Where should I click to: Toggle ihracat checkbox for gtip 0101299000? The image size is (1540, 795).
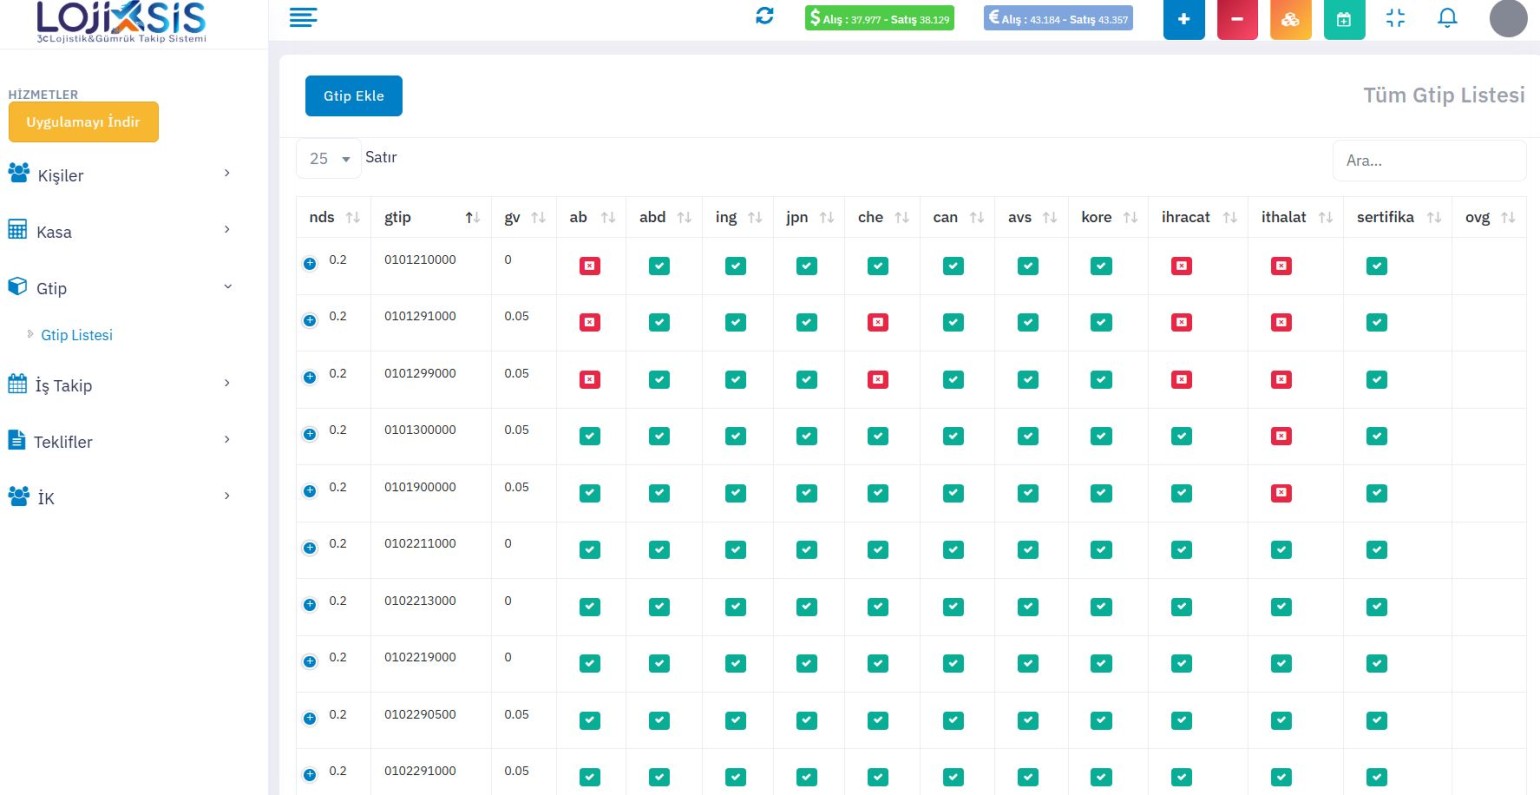(1182, 379)
